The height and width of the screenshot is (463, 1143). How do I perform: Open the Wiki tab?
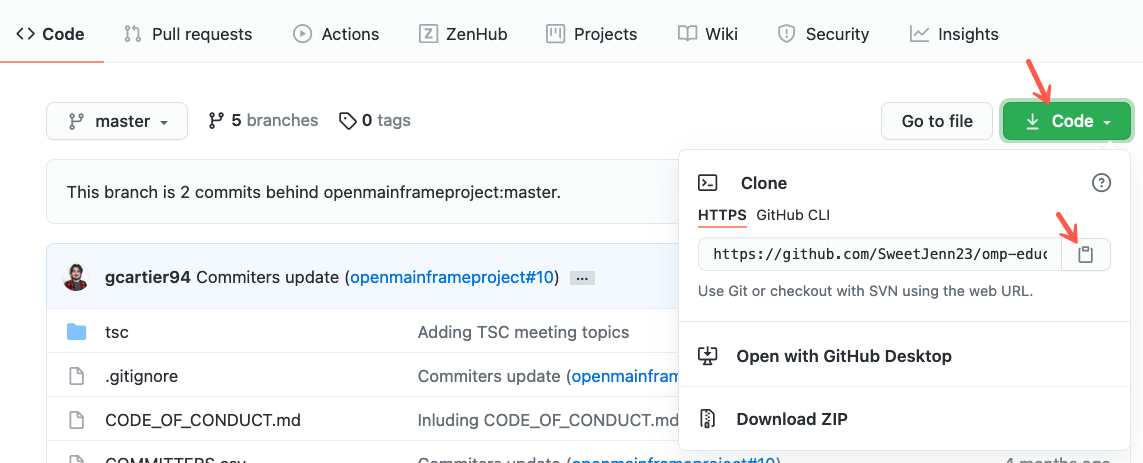pyautogui.click(x=708, y=34)
